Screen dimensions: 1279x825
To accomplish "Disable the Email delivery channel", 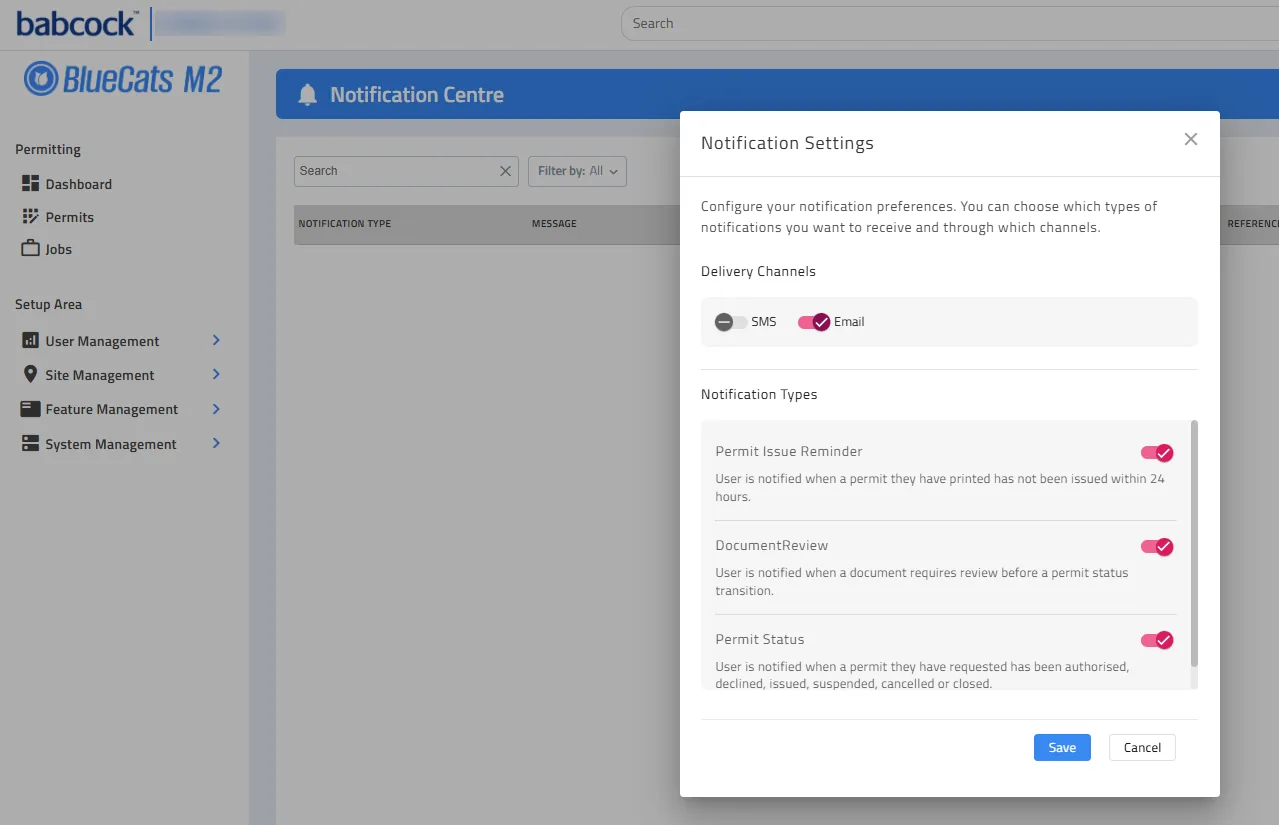I will pos(814,322).
